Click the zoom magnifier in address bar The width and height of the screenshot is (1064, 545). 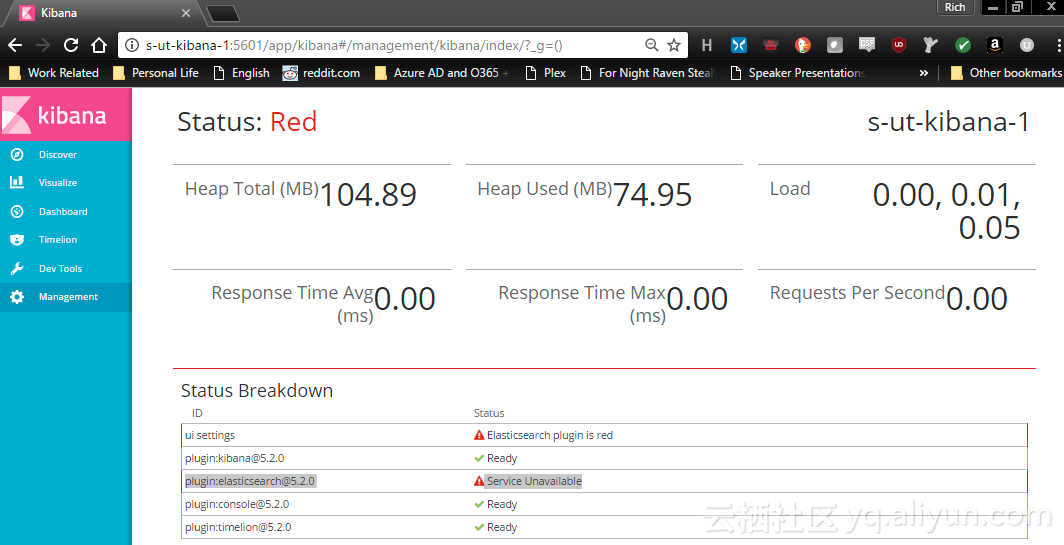(651, 45)
